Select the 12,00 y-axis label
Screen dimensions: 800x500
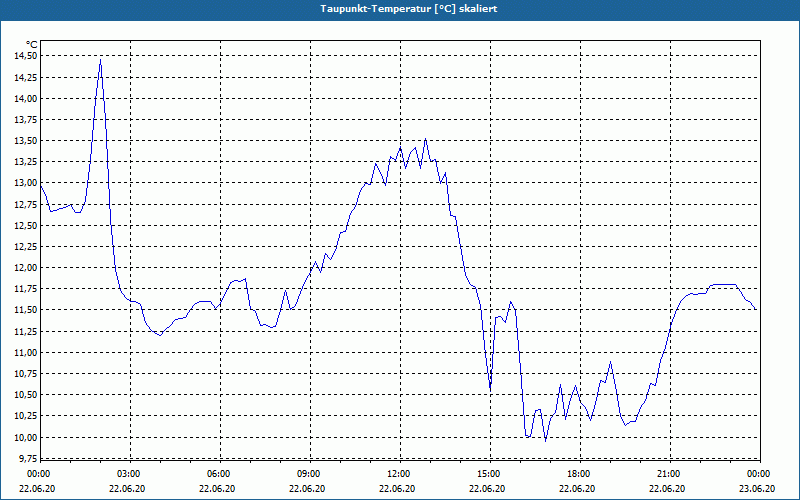[x=26, y=267]
